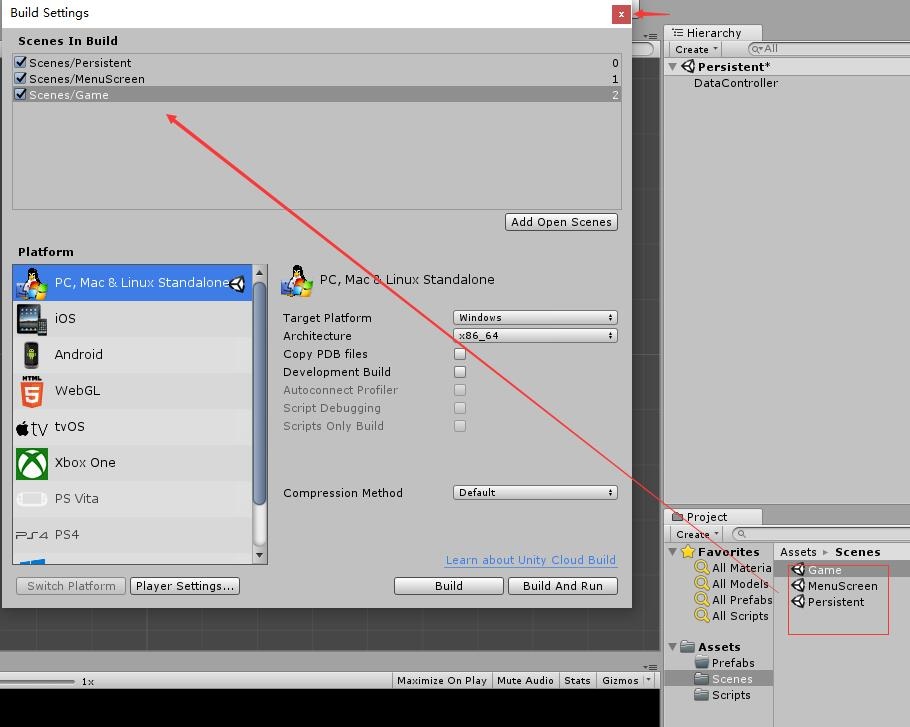Switch to the Hierarchy tab
Image resolution: width=910 pixels, height=727 pixels.
(713, 33)
